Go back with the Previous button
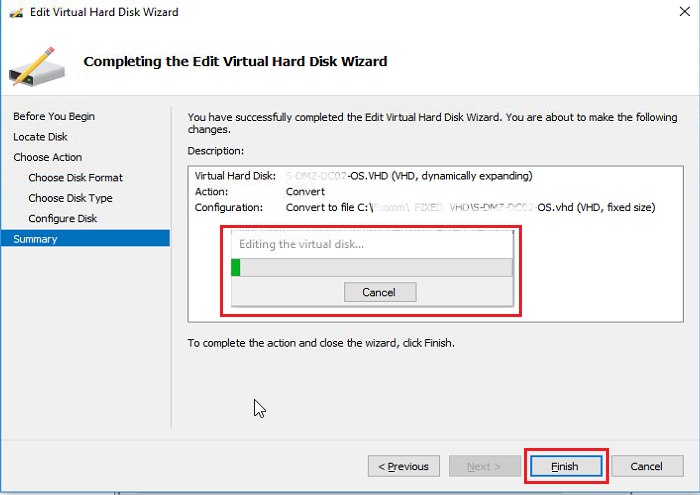This screenshot has height=495, width=700. [404, 466]
